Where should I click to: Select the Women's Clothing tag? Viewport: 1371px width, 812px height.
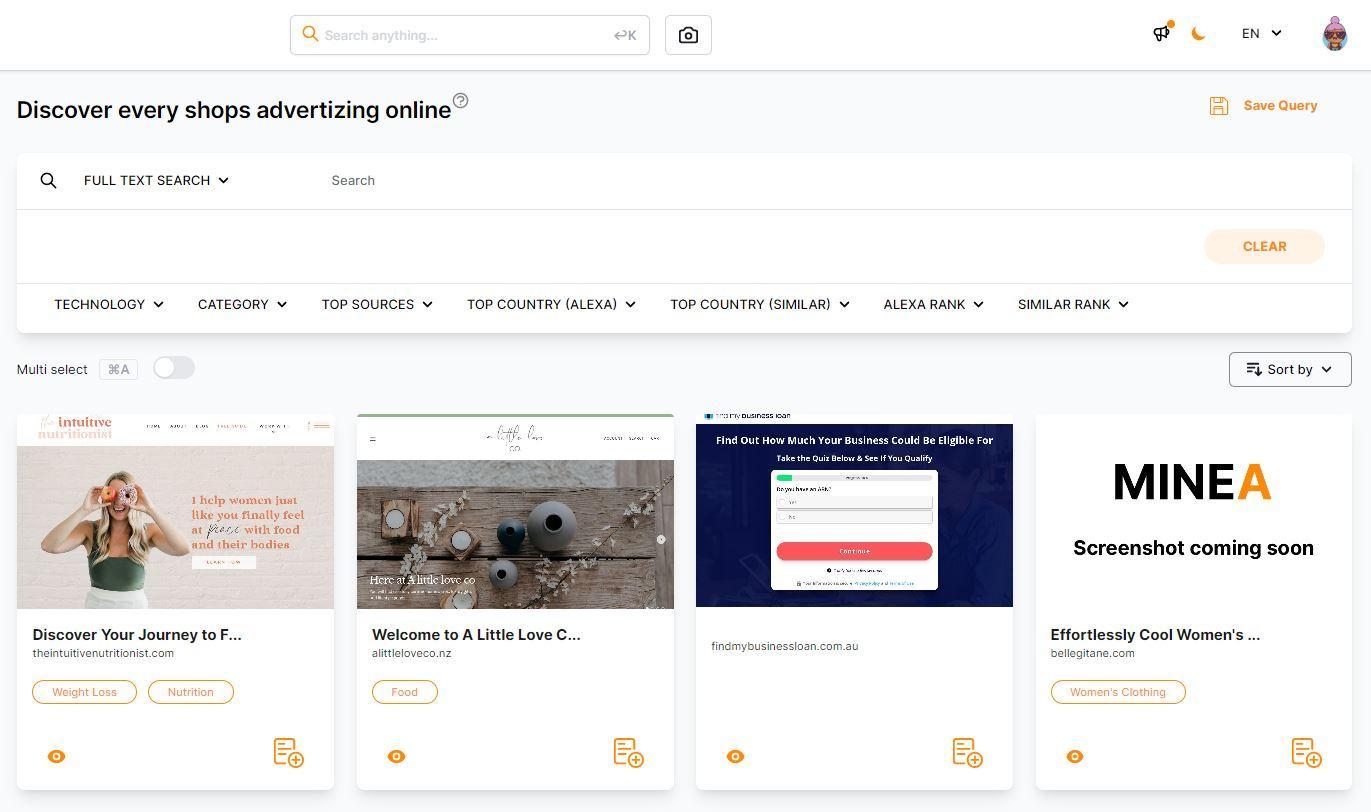tap(1118, 692)
